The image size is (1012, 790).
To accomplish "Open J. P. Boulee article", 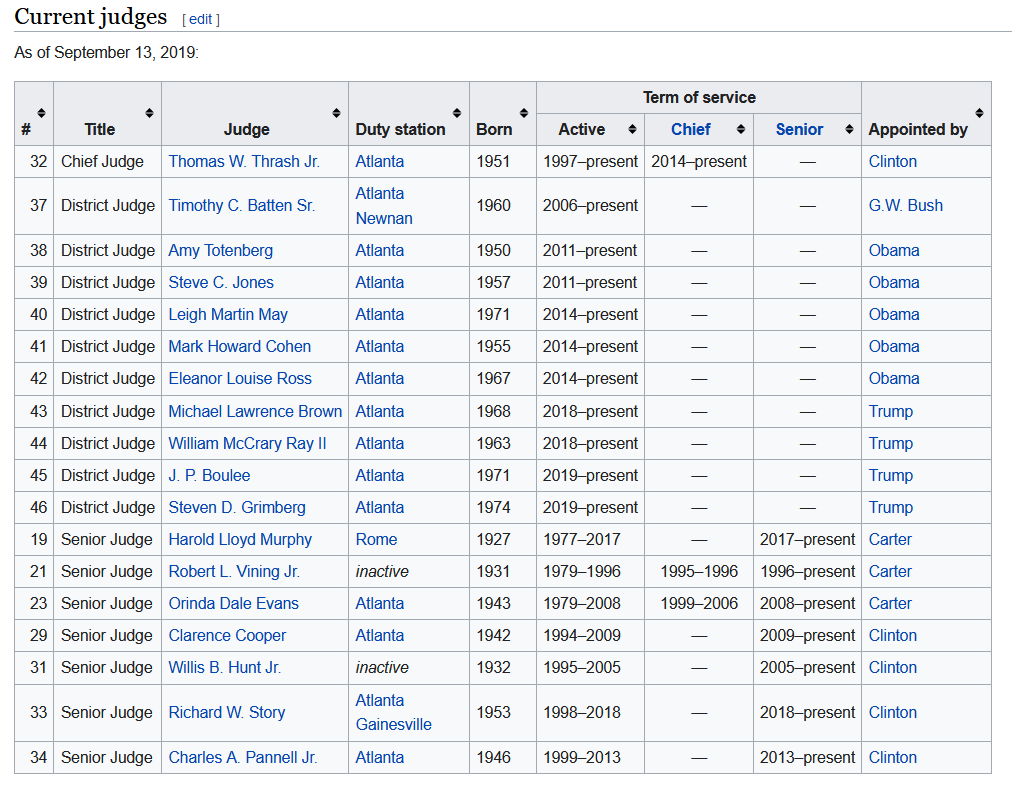I will [209, 476].
